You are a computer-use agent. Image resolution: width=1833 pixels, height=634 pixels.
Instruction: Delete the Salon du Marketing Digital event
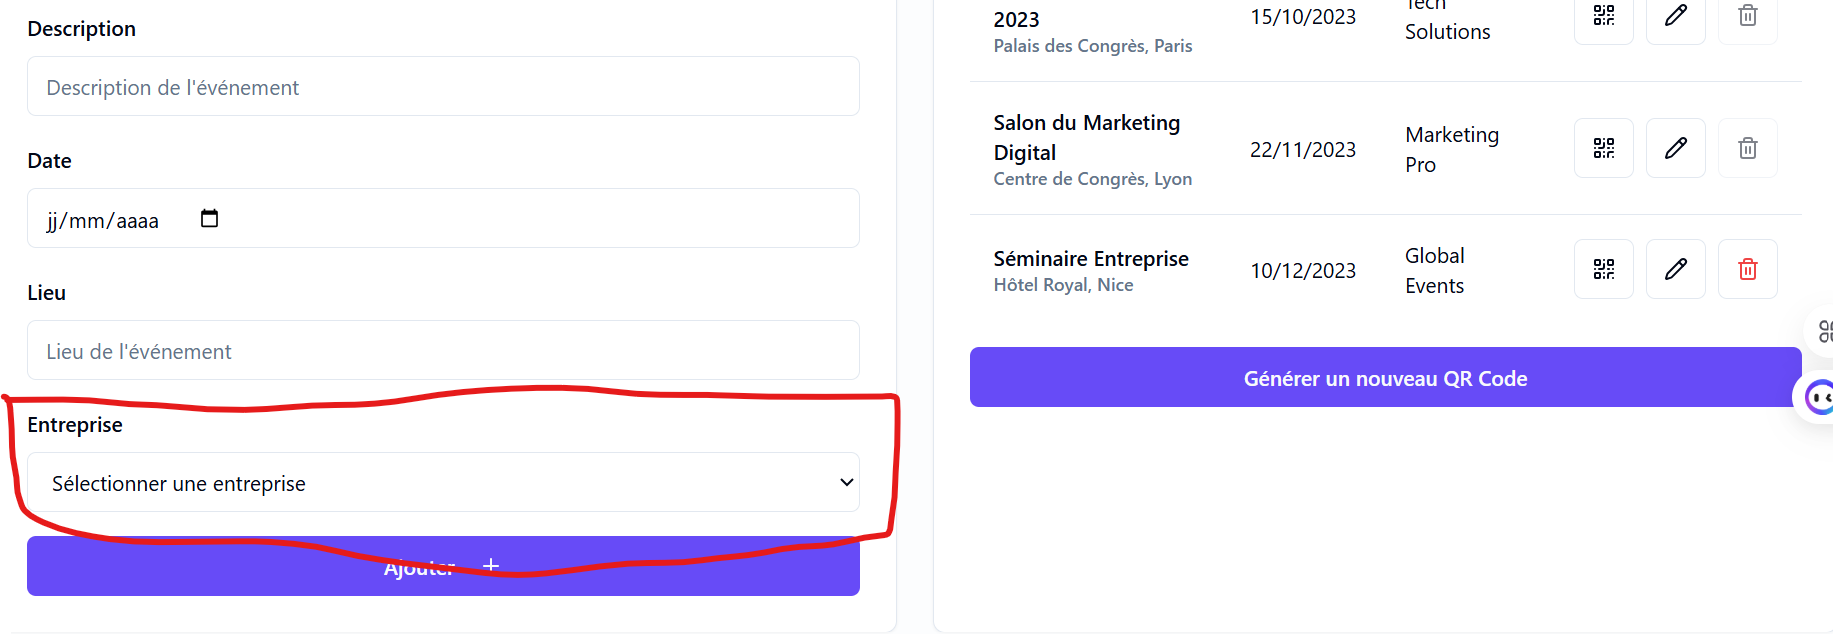(x=1748, y=148)
